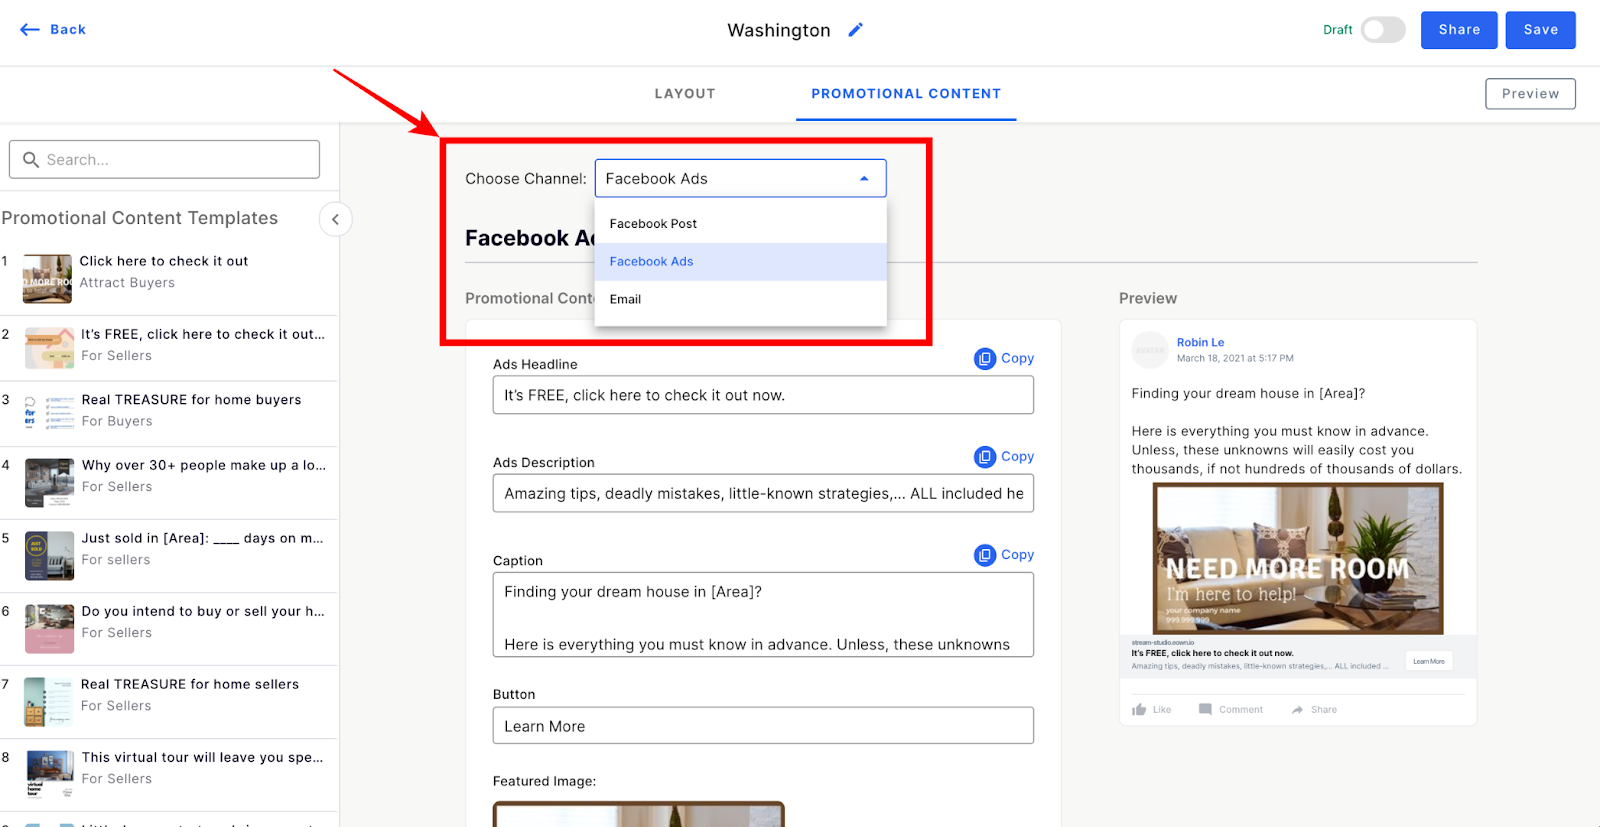
Task: Click Robin Le's avatar in preview
Action: point(1150,350)
